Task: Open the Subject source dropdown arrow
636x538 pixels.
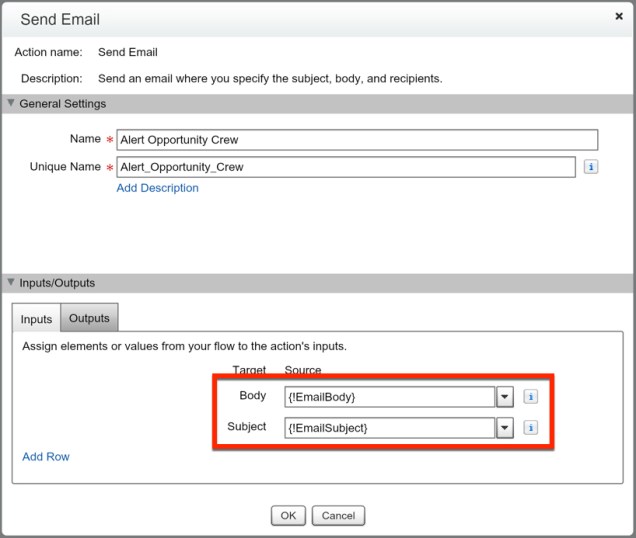Action: (x=505, y=428)
